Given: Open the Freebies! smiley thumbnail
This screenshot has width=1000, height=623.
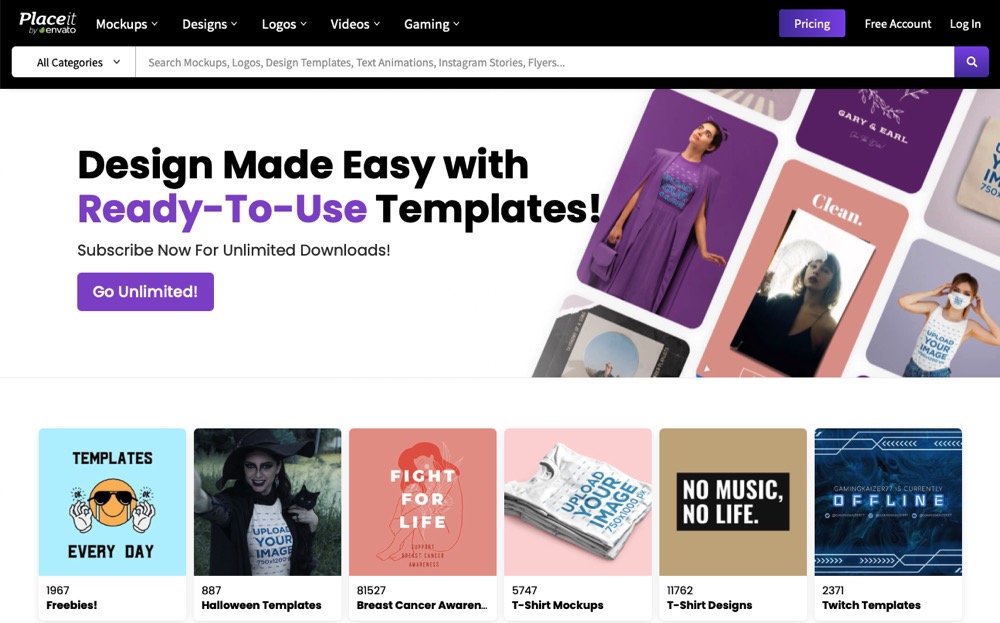Looking at the screenshot, I should click(x=112, y=502).
